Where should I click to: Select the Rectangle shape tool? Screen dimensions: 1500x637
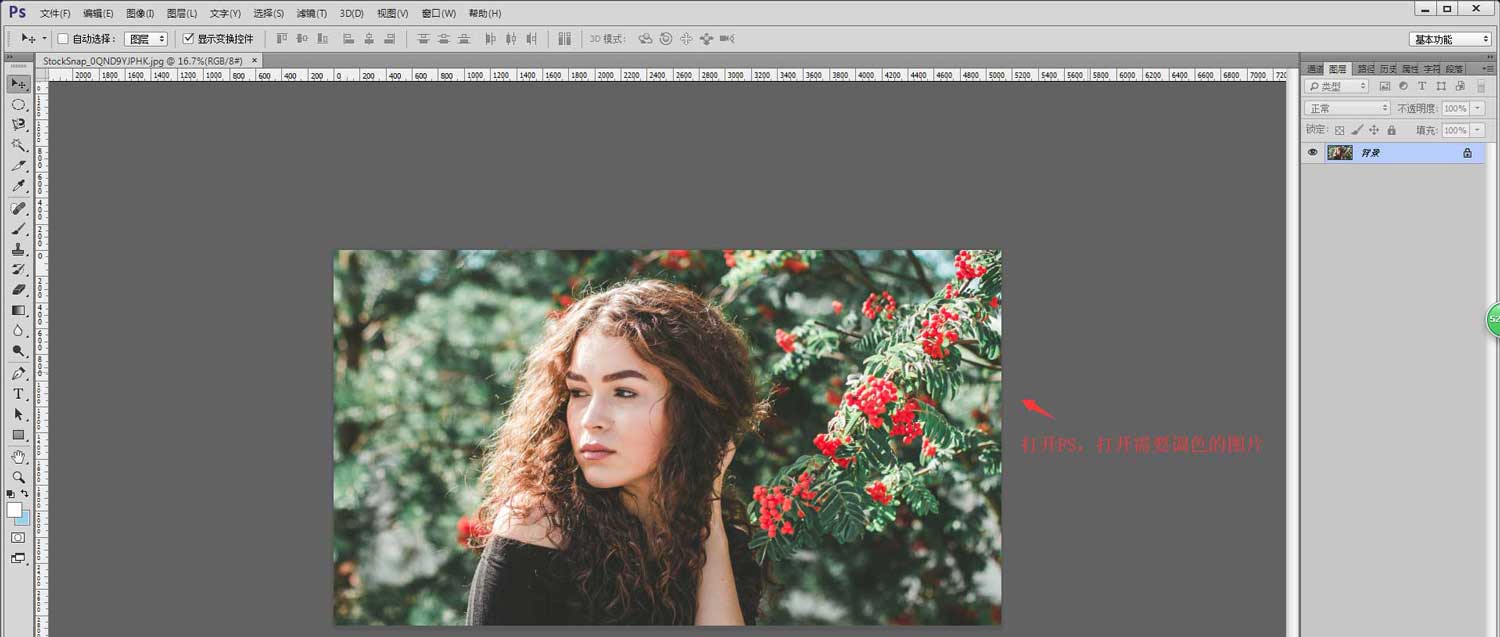point(18,435)
